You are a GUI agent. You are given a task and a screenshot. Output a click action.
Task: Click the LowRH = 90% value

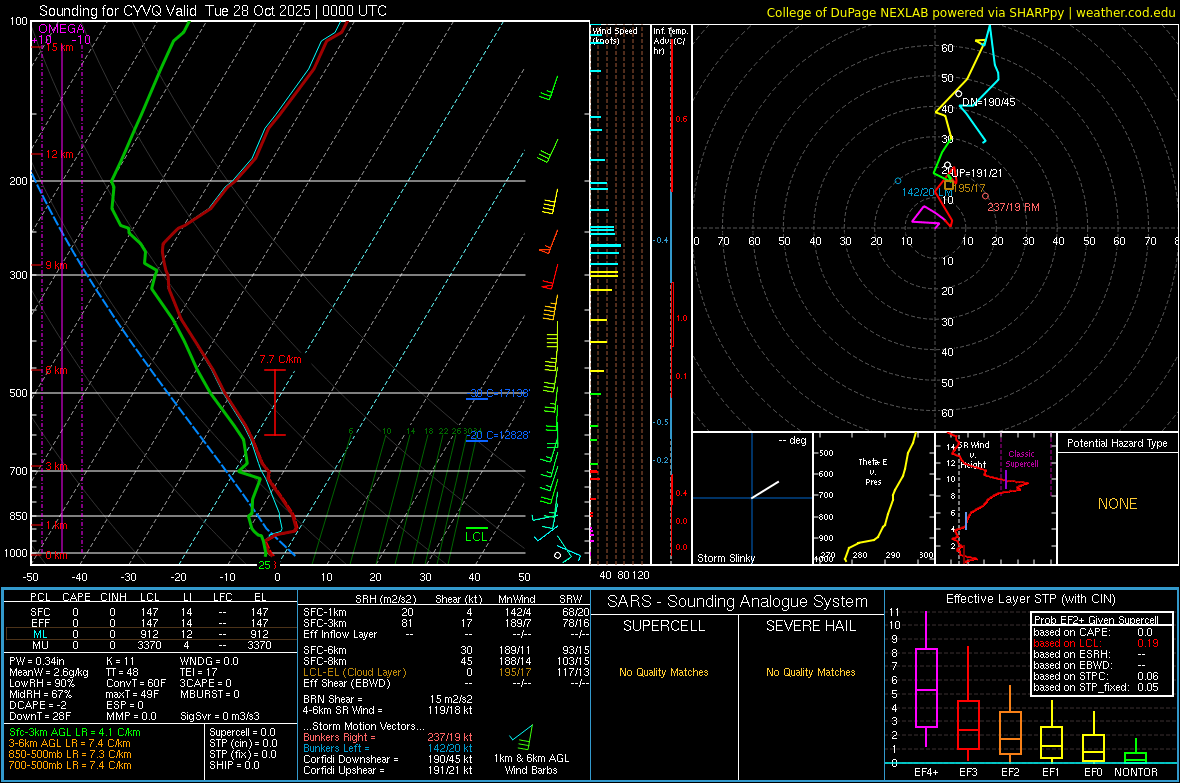point(42,683)
